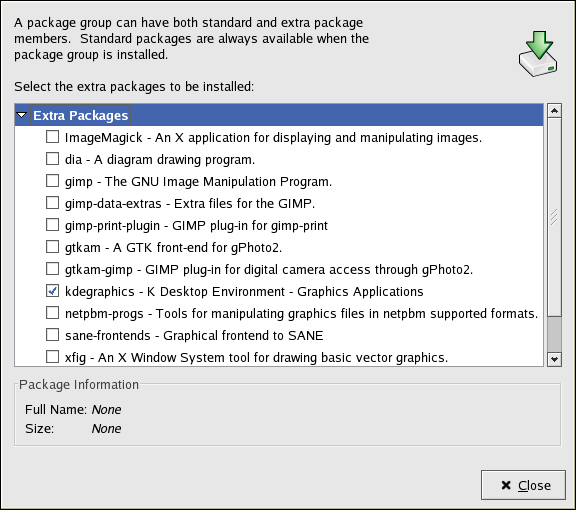The height and width of the screenshot is (510, 576).
Task: Click the scrollbar up arrow
Action: tap(554, 110)
